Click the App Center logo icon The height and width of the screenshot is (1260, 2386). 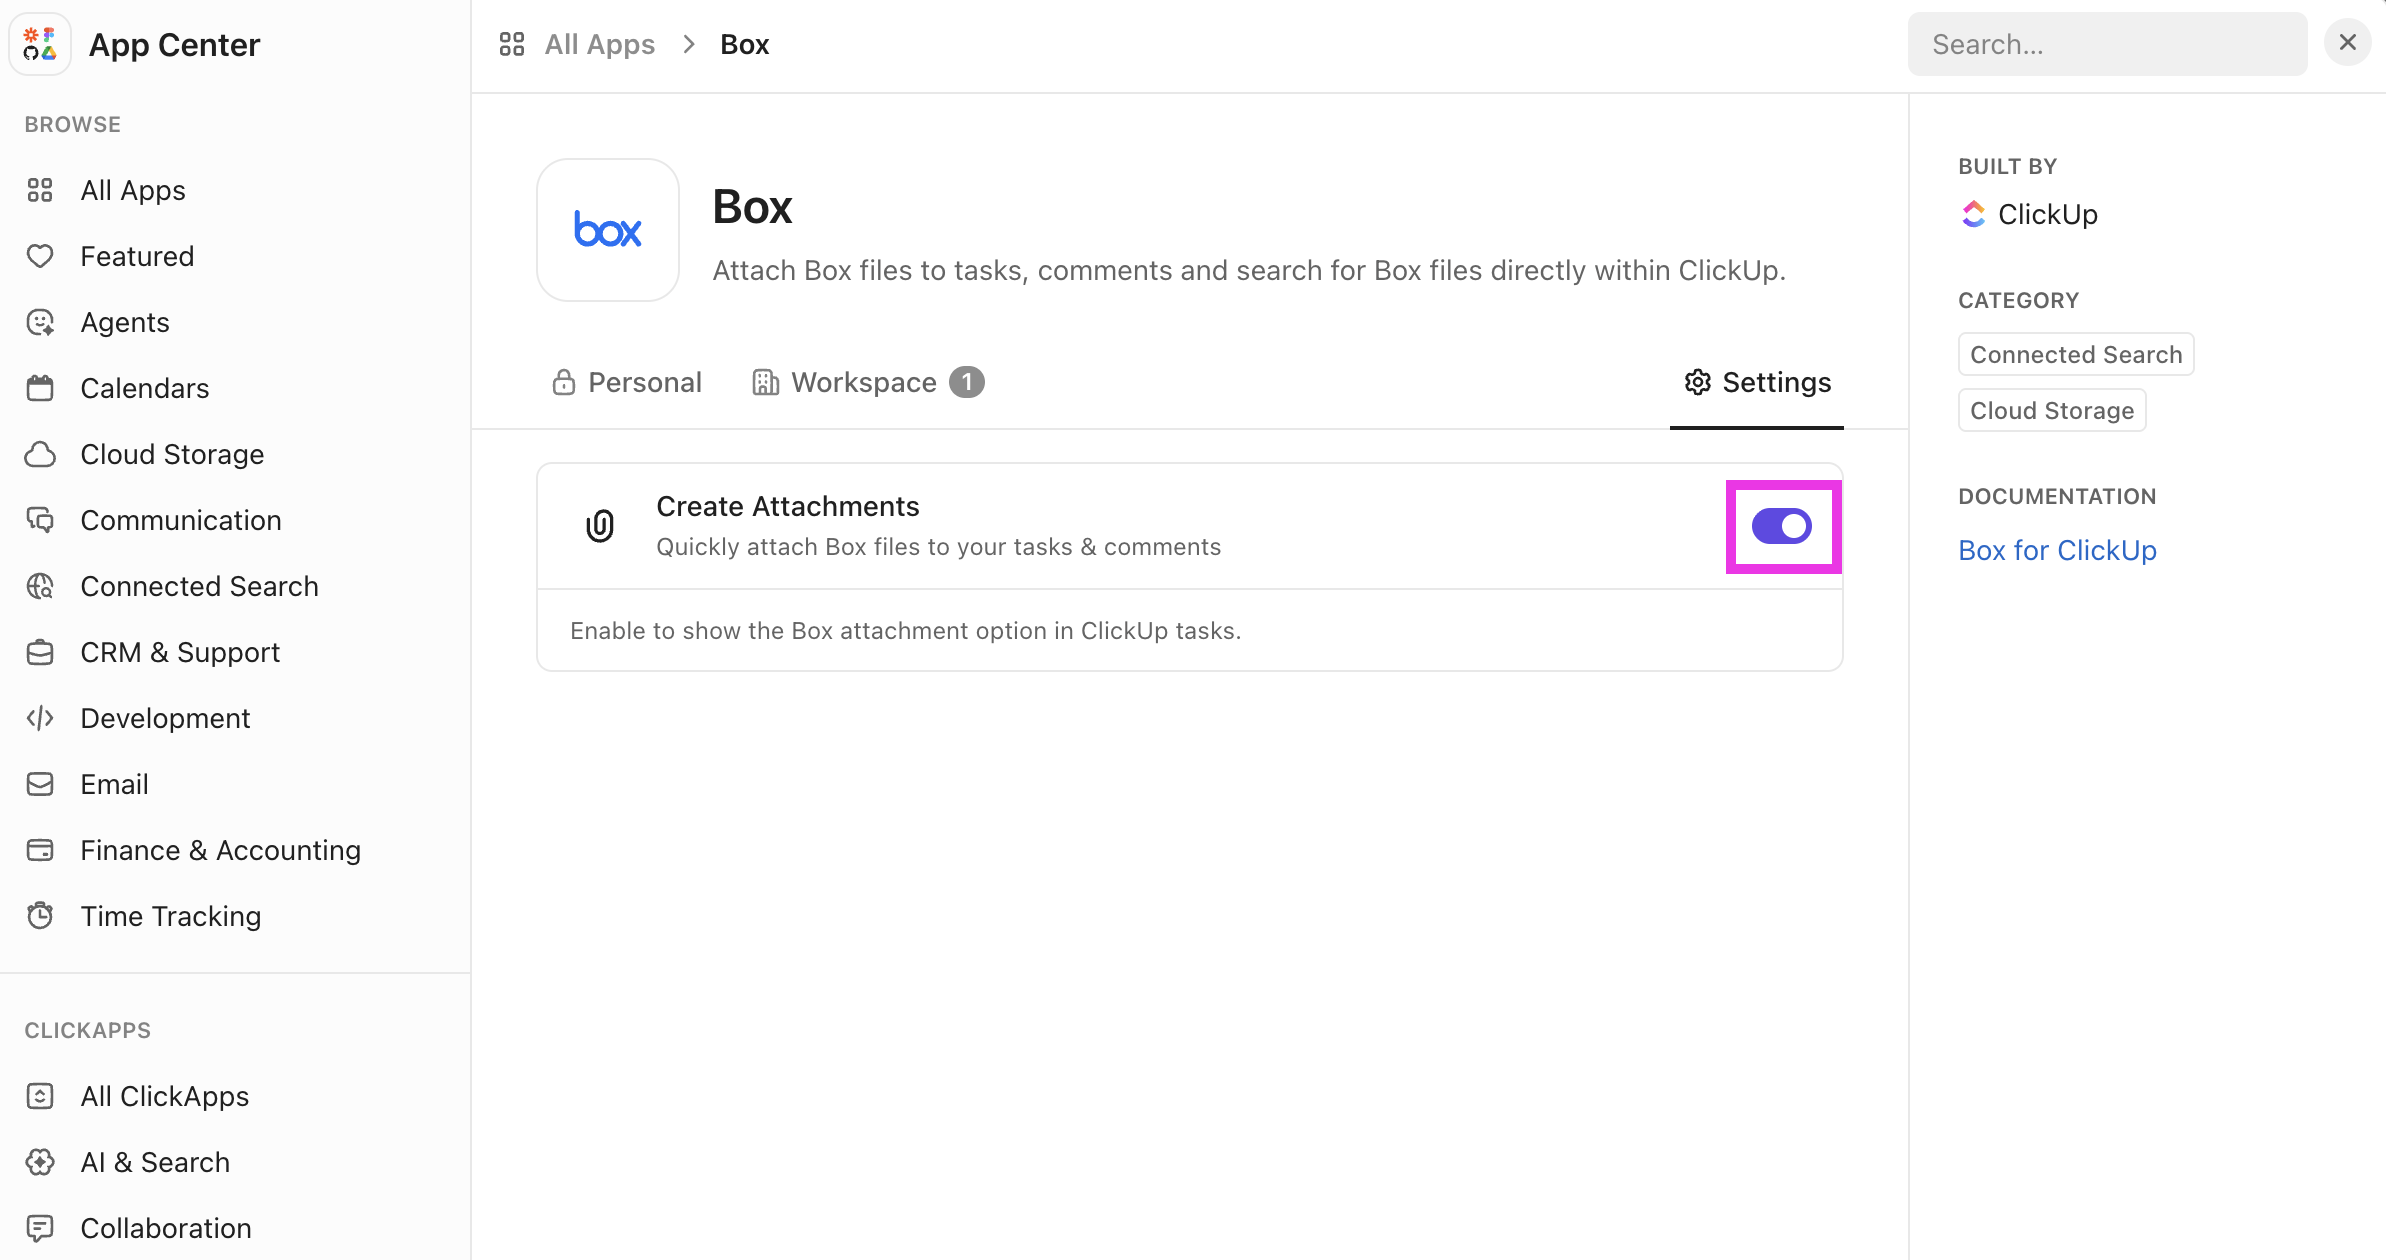coord(40,43)
